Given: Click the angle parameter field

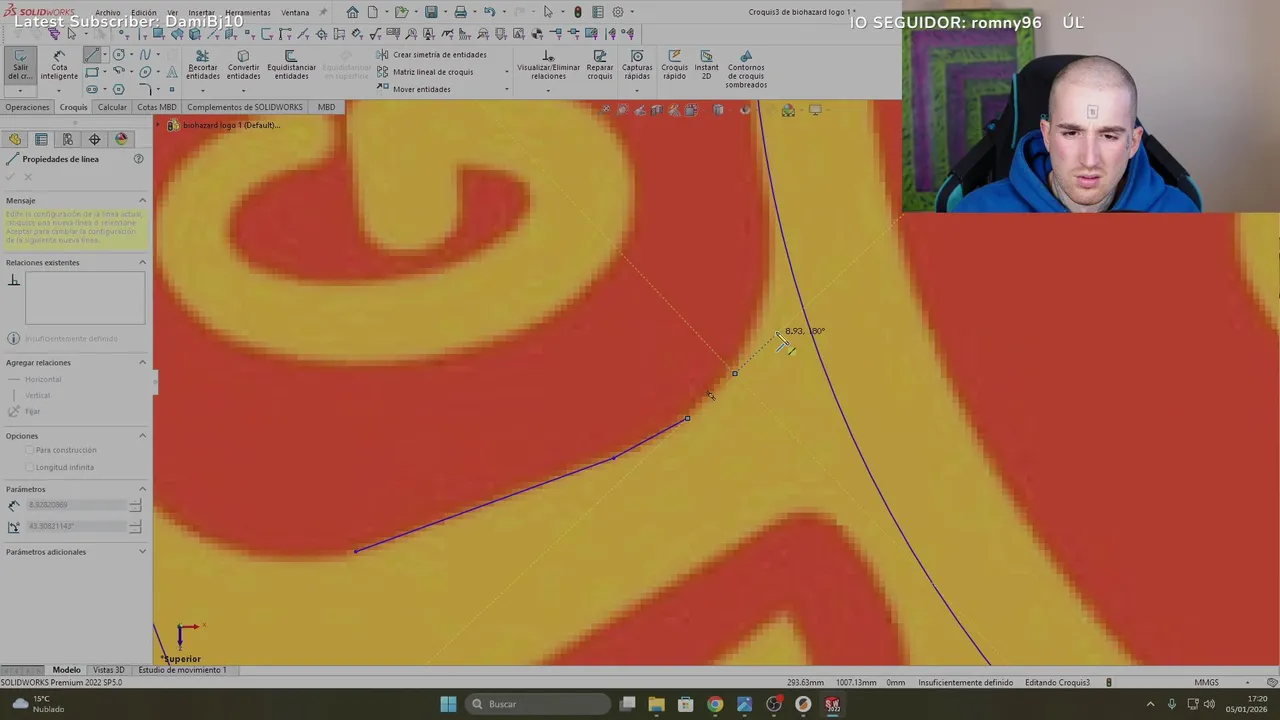Looking at the screenshot, I should (77, 526).
